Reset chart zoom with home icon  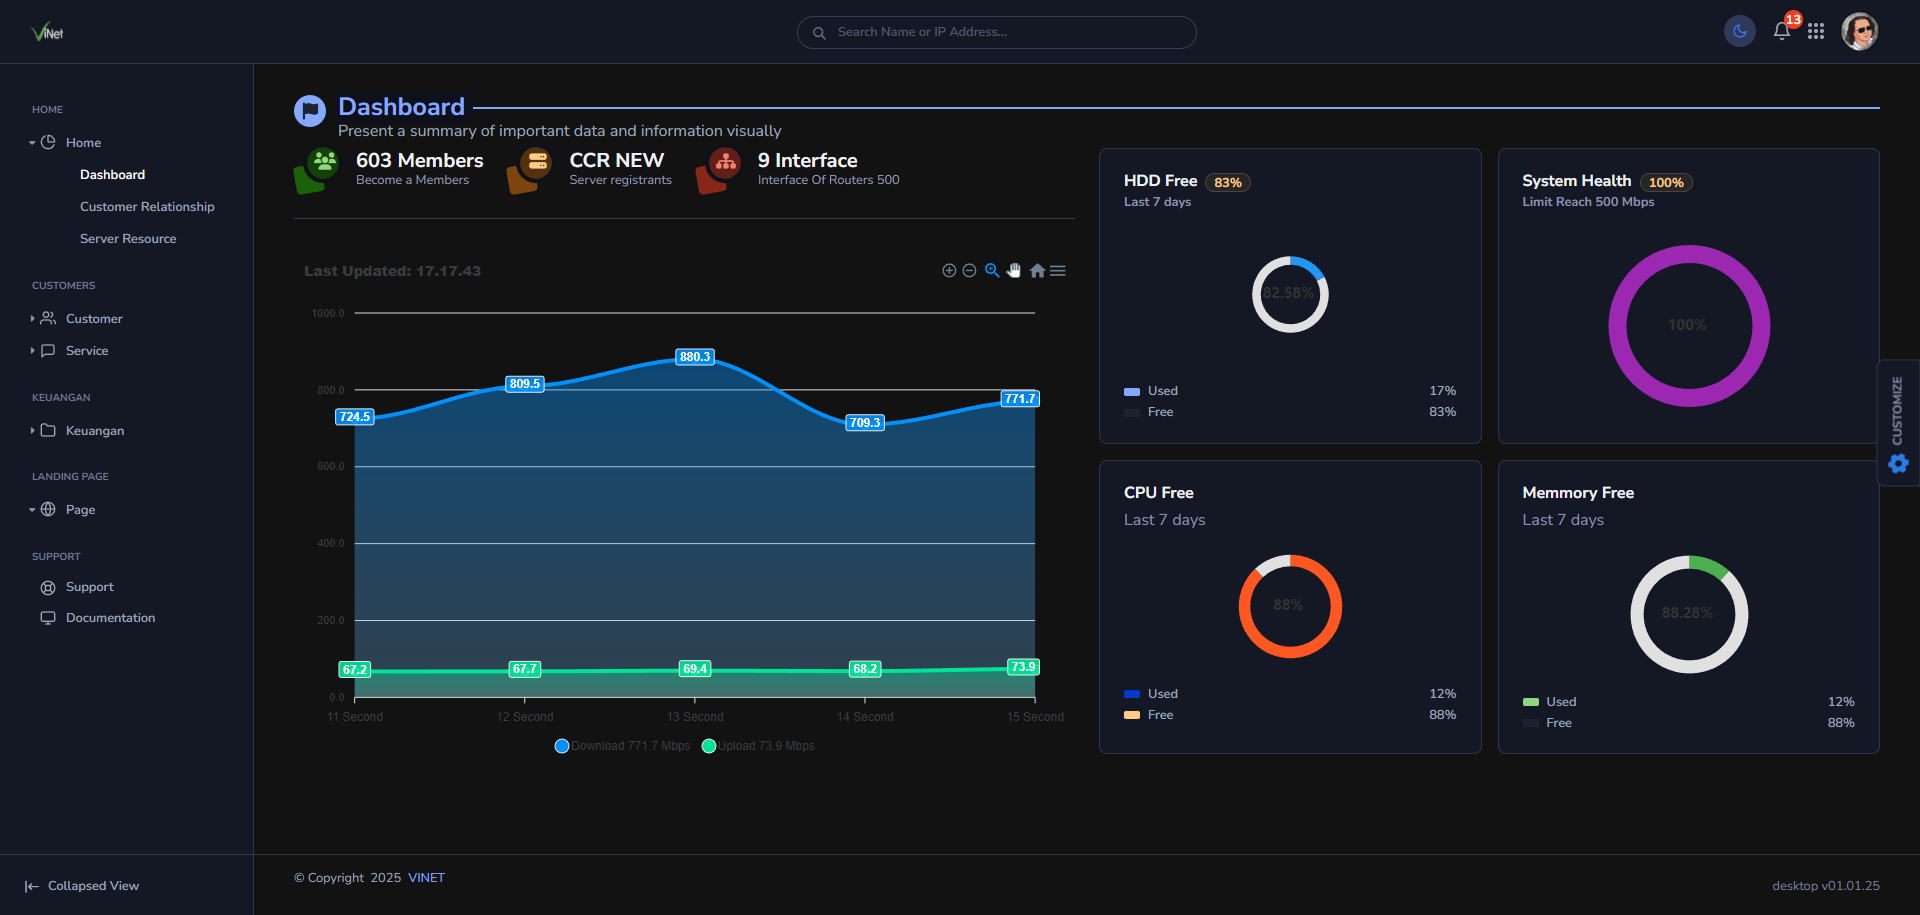(1037, 271)
